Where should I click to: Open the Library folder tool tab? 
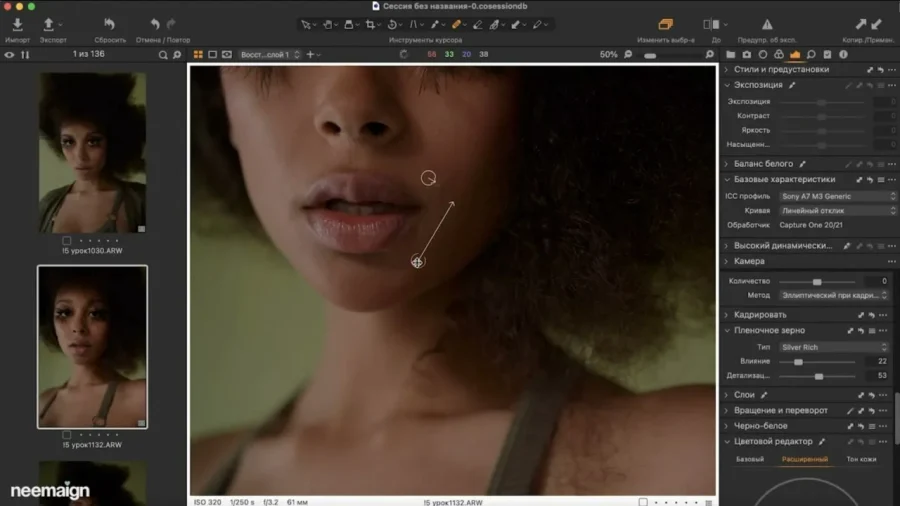730,55
